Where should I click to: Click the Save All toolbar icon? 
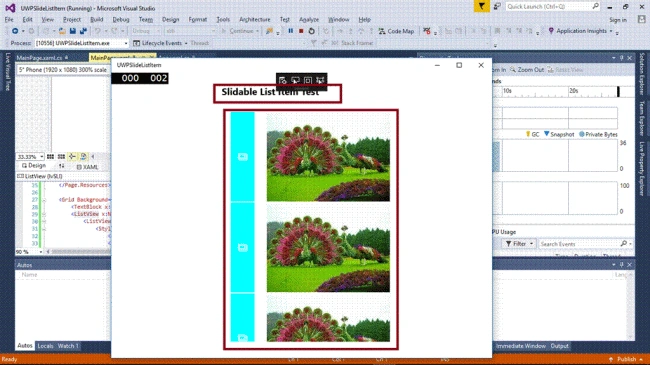click(83, 31)
